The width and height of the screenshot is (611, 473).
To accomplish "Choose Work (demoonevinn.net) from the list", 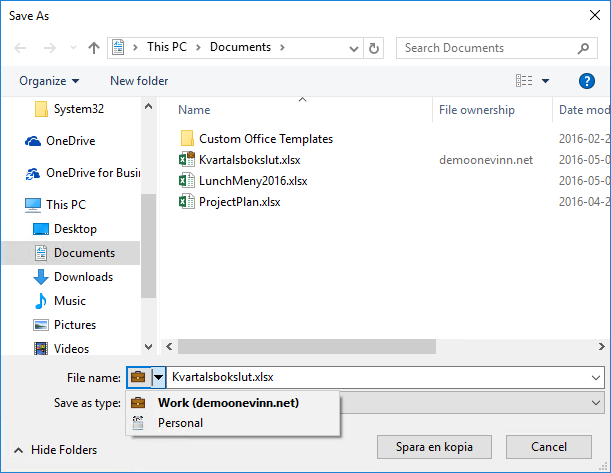I will pyautogui.click(x=228, y=403).
